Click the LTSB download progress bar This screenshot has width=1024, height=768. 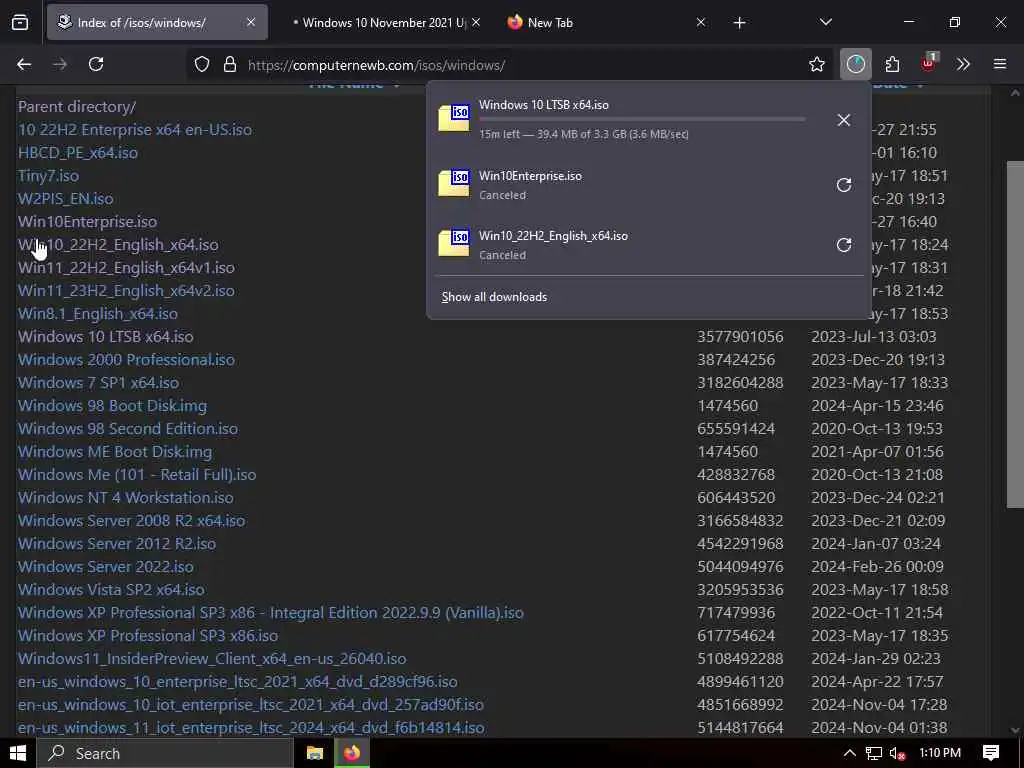642,120
